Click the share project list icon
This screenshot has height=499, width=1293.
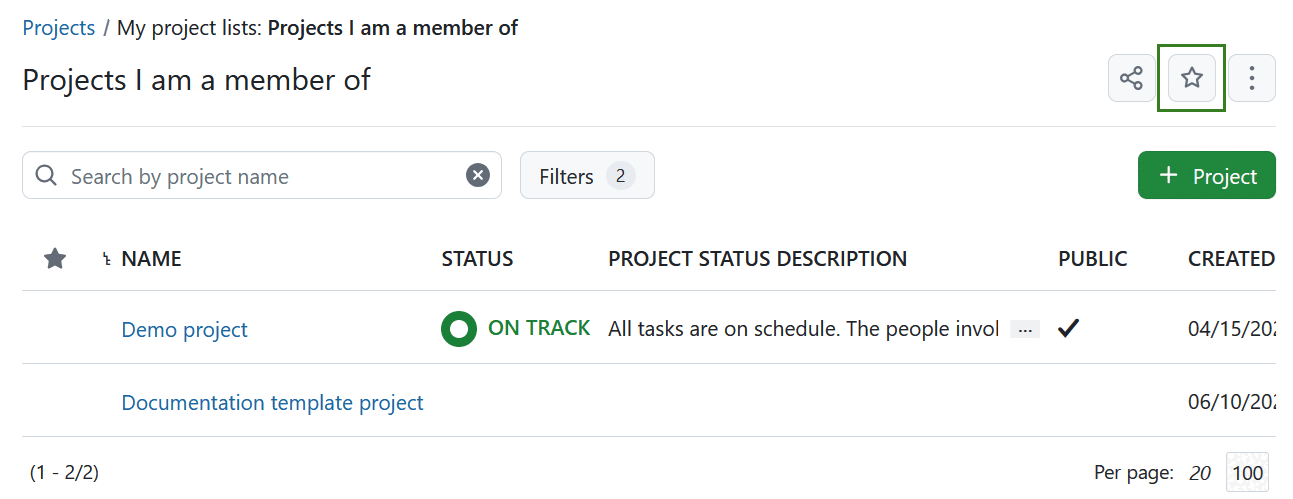1131,78
